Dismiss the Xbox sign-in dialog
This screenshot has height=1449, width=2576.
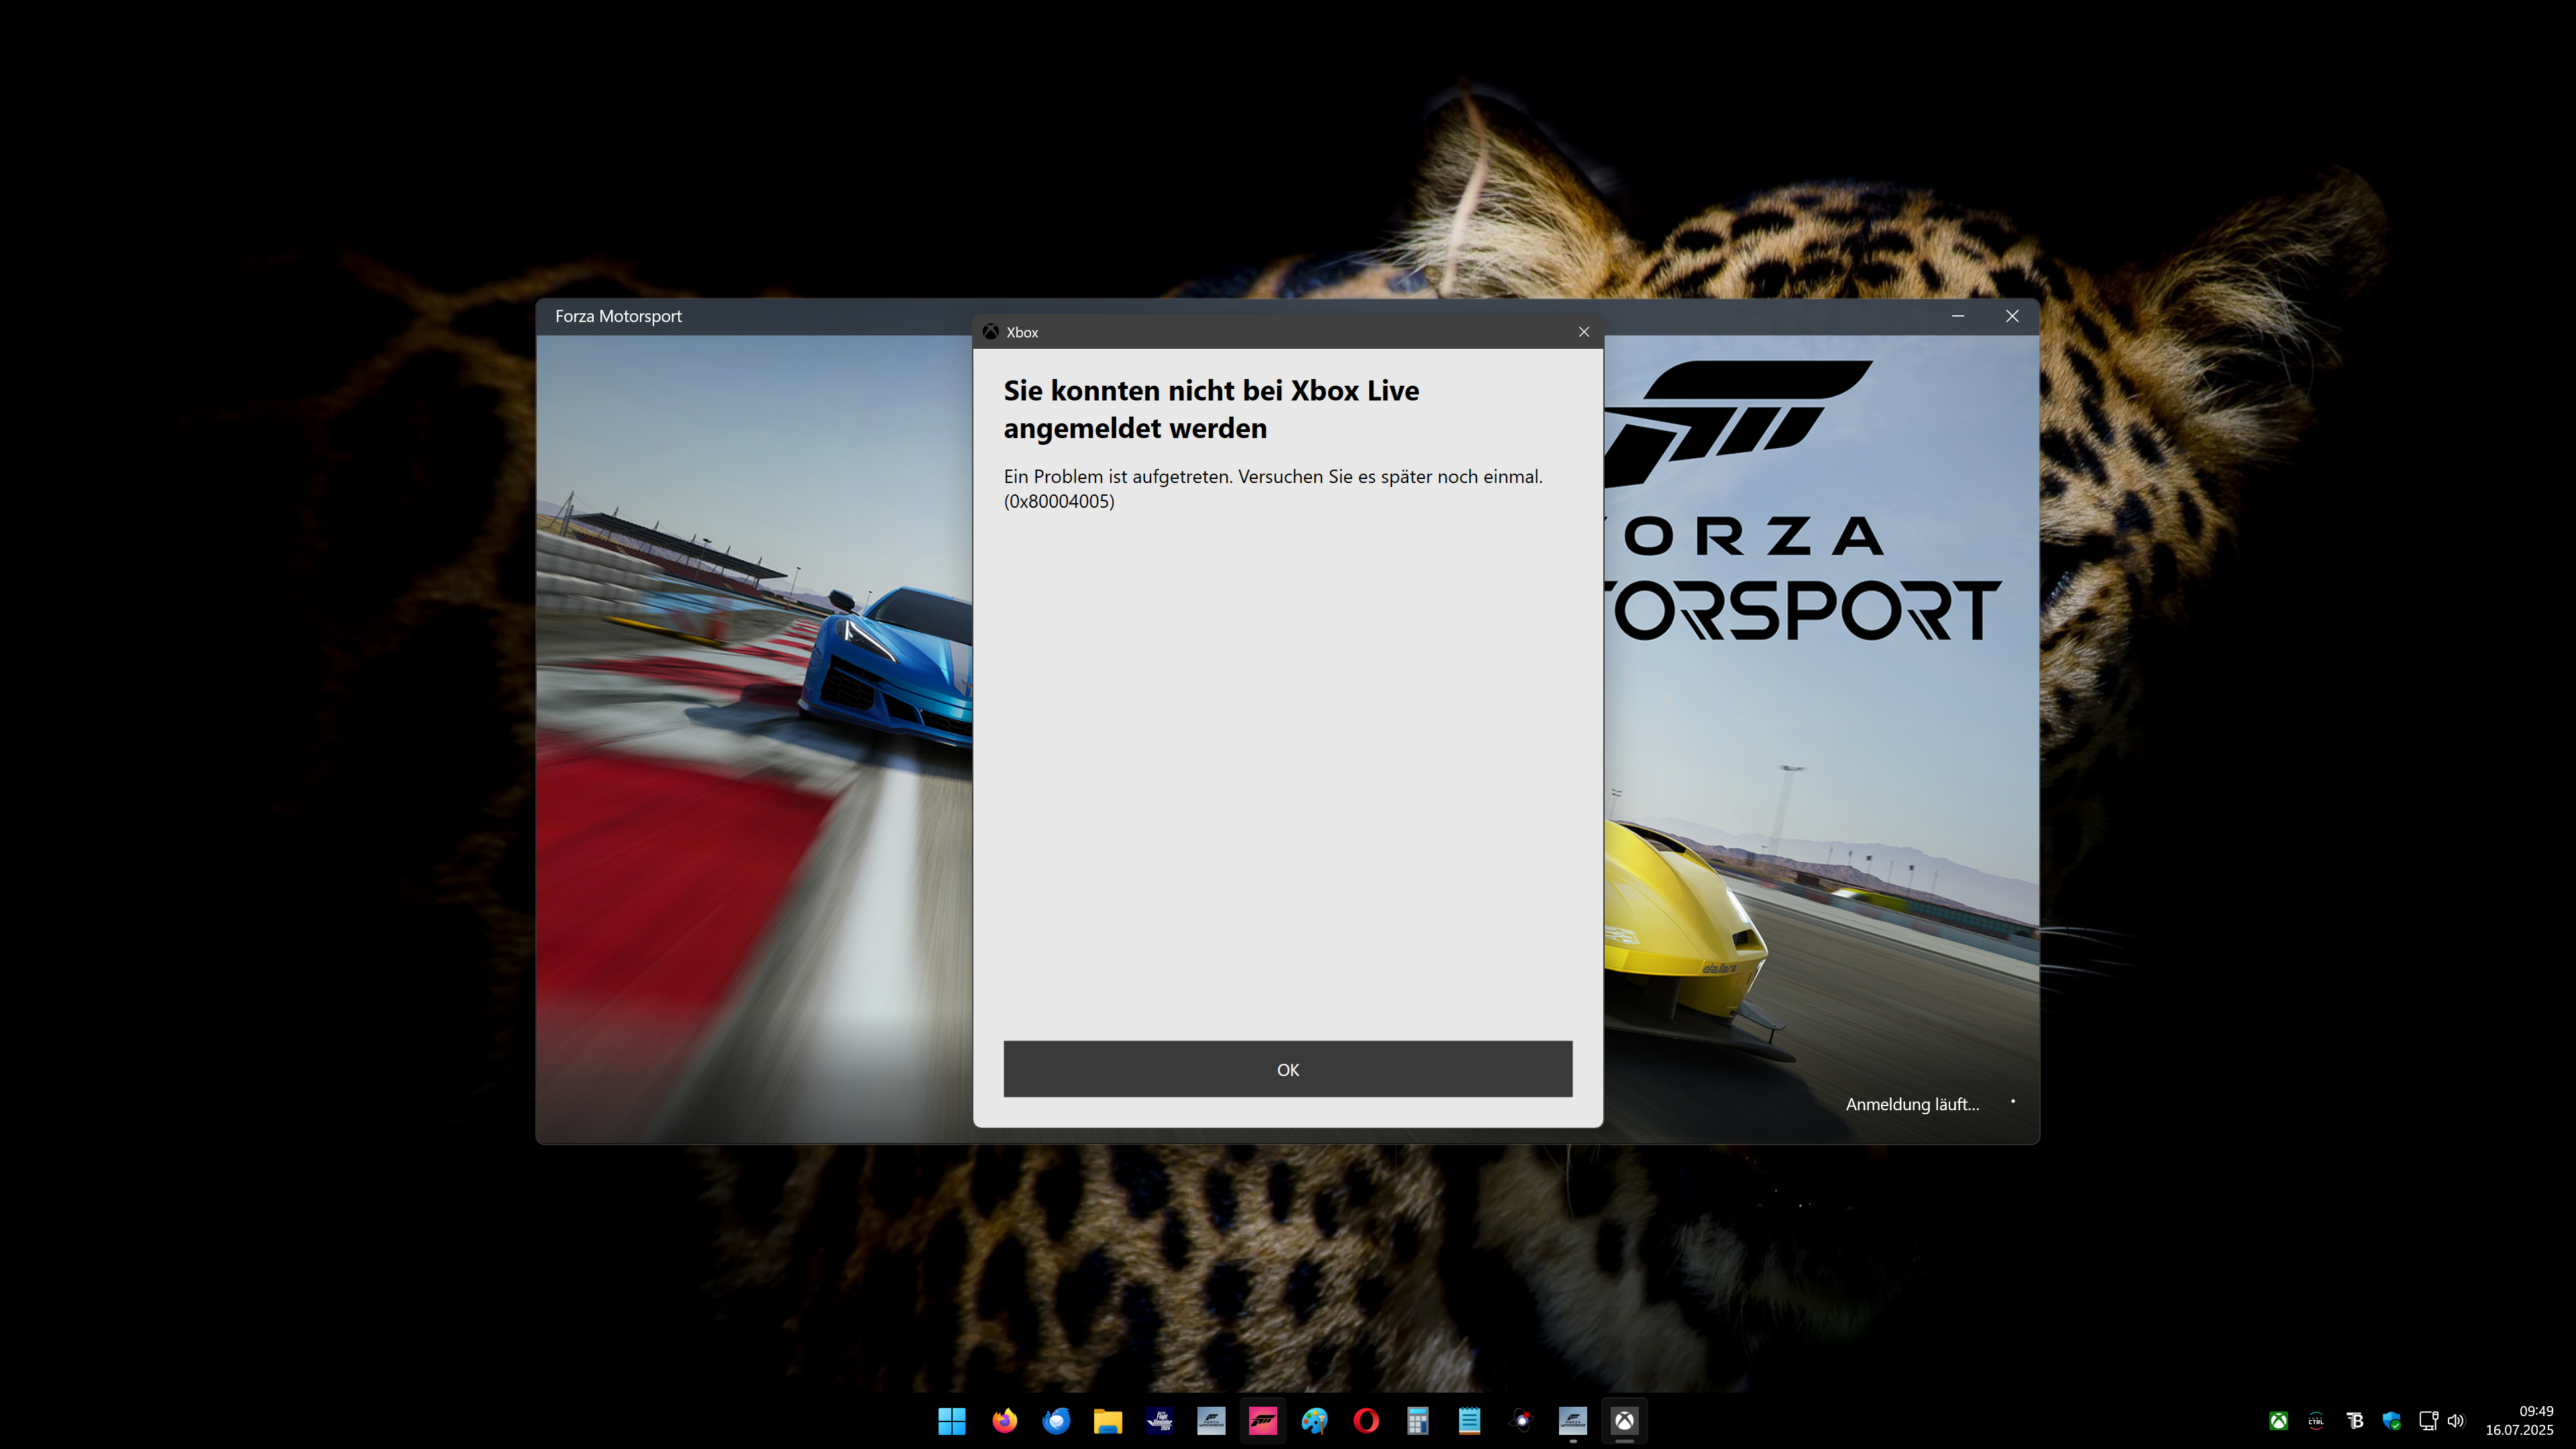click(1584, 331)
